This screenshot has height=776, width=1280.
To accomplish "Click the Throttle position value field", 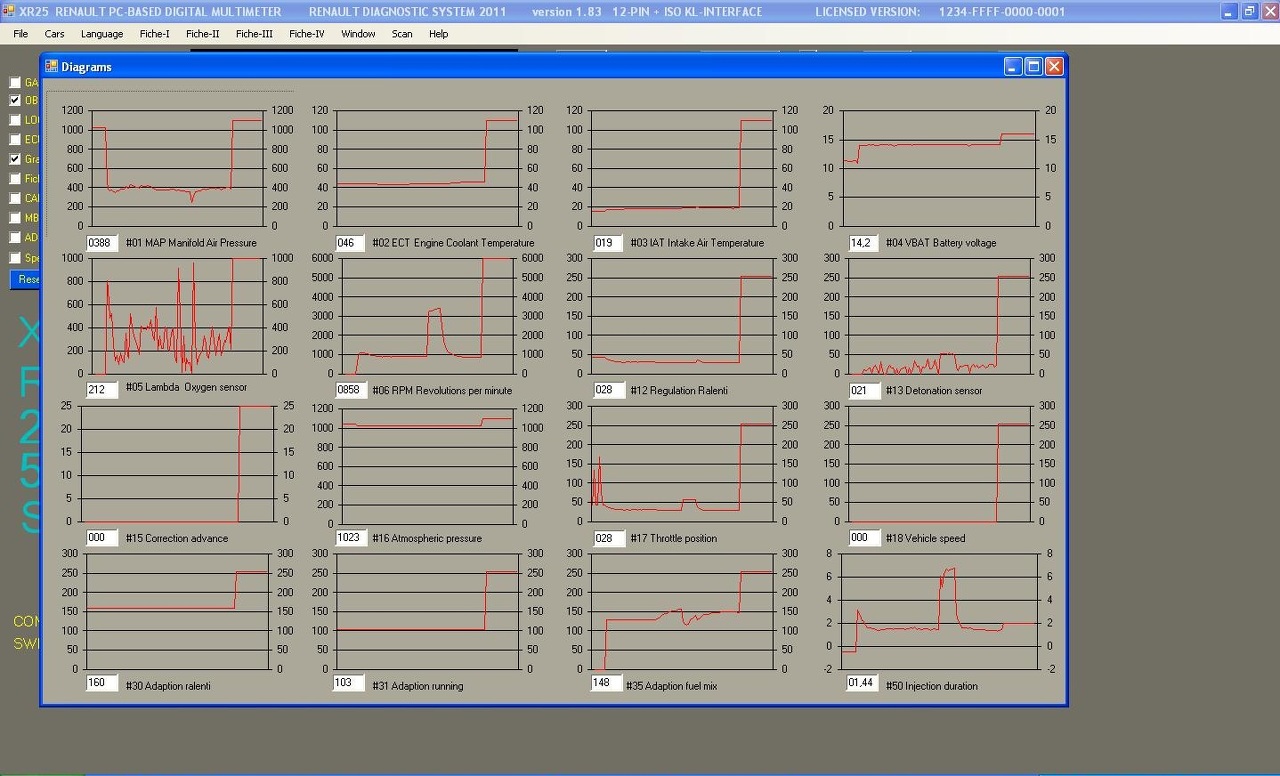I will tap(608, 538).
